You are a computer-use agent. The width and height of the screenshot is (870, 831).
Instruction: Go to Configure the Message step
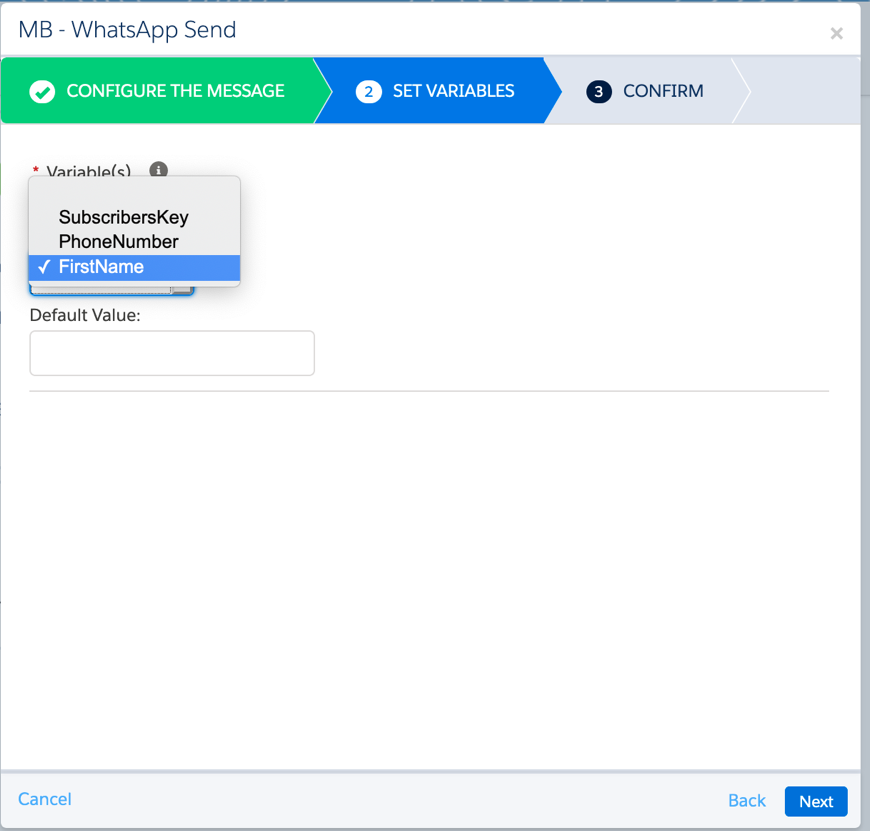tap(175, 91)
